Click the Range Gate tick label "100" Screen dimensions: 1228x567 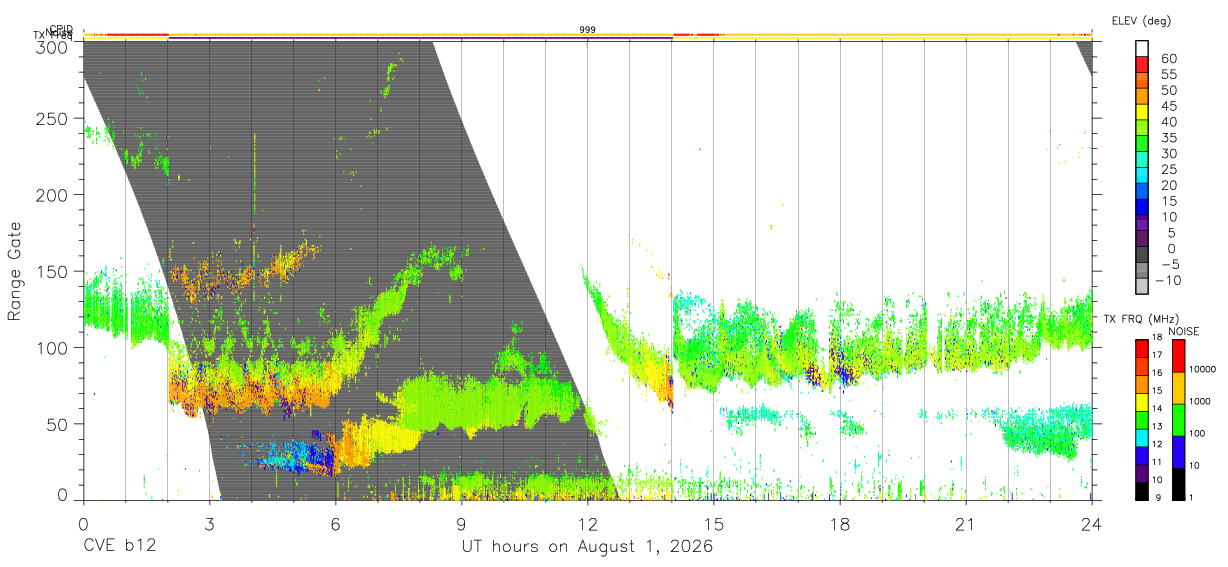click(52, 348)
